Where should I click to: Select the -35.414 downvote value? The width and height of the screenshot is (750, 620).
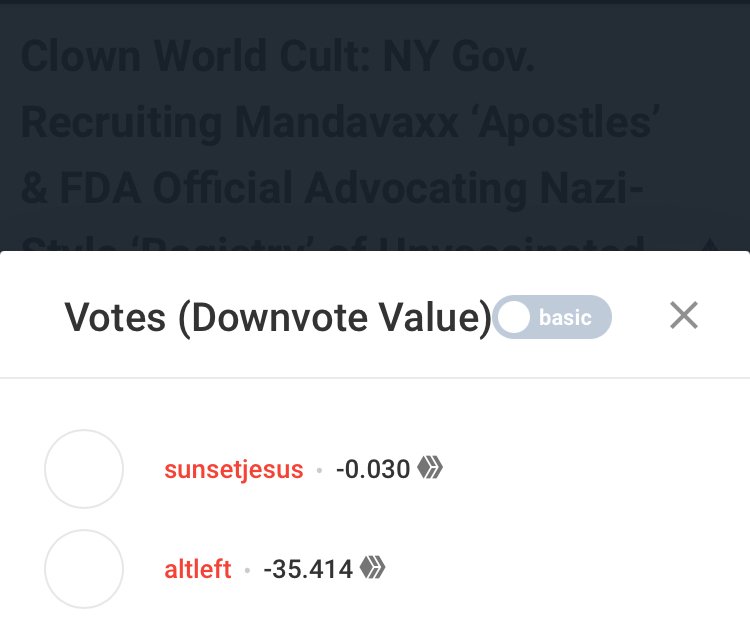coord(308,569)
